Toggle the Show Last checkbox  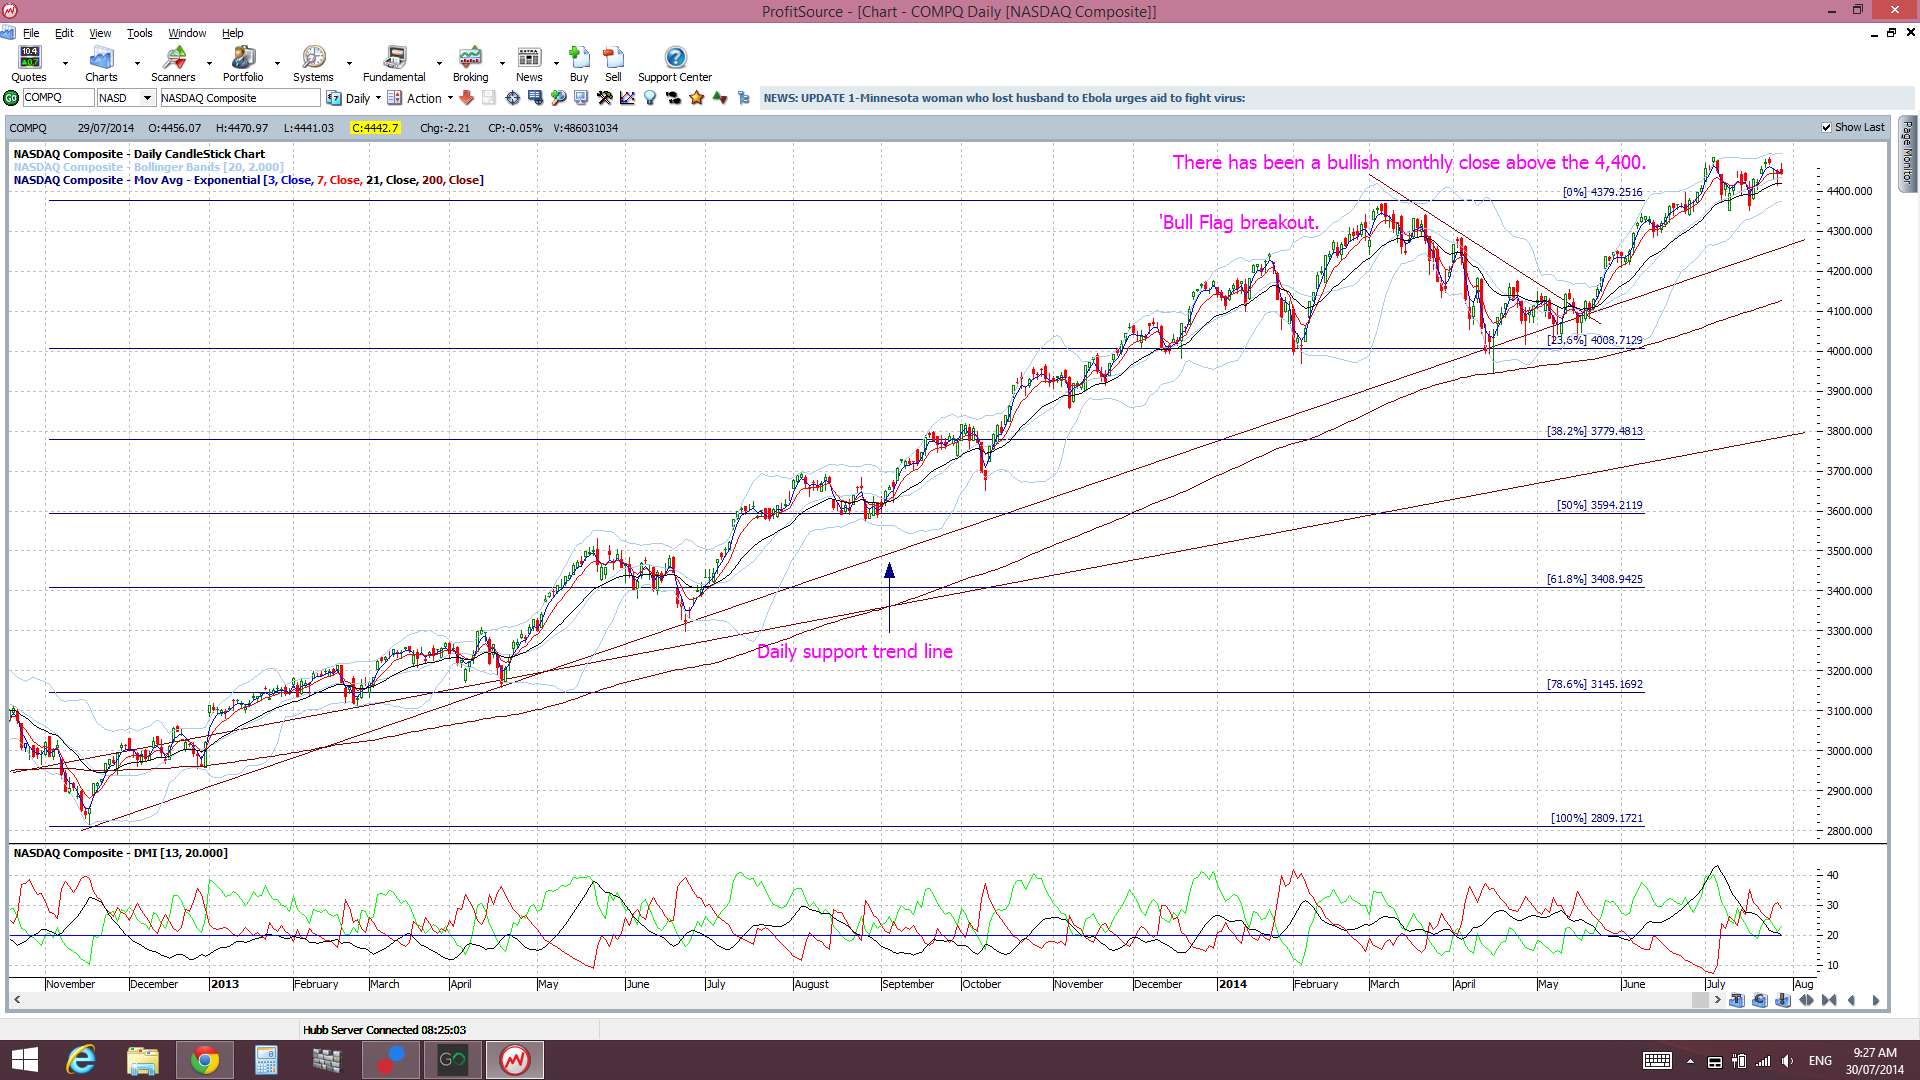1827,128
